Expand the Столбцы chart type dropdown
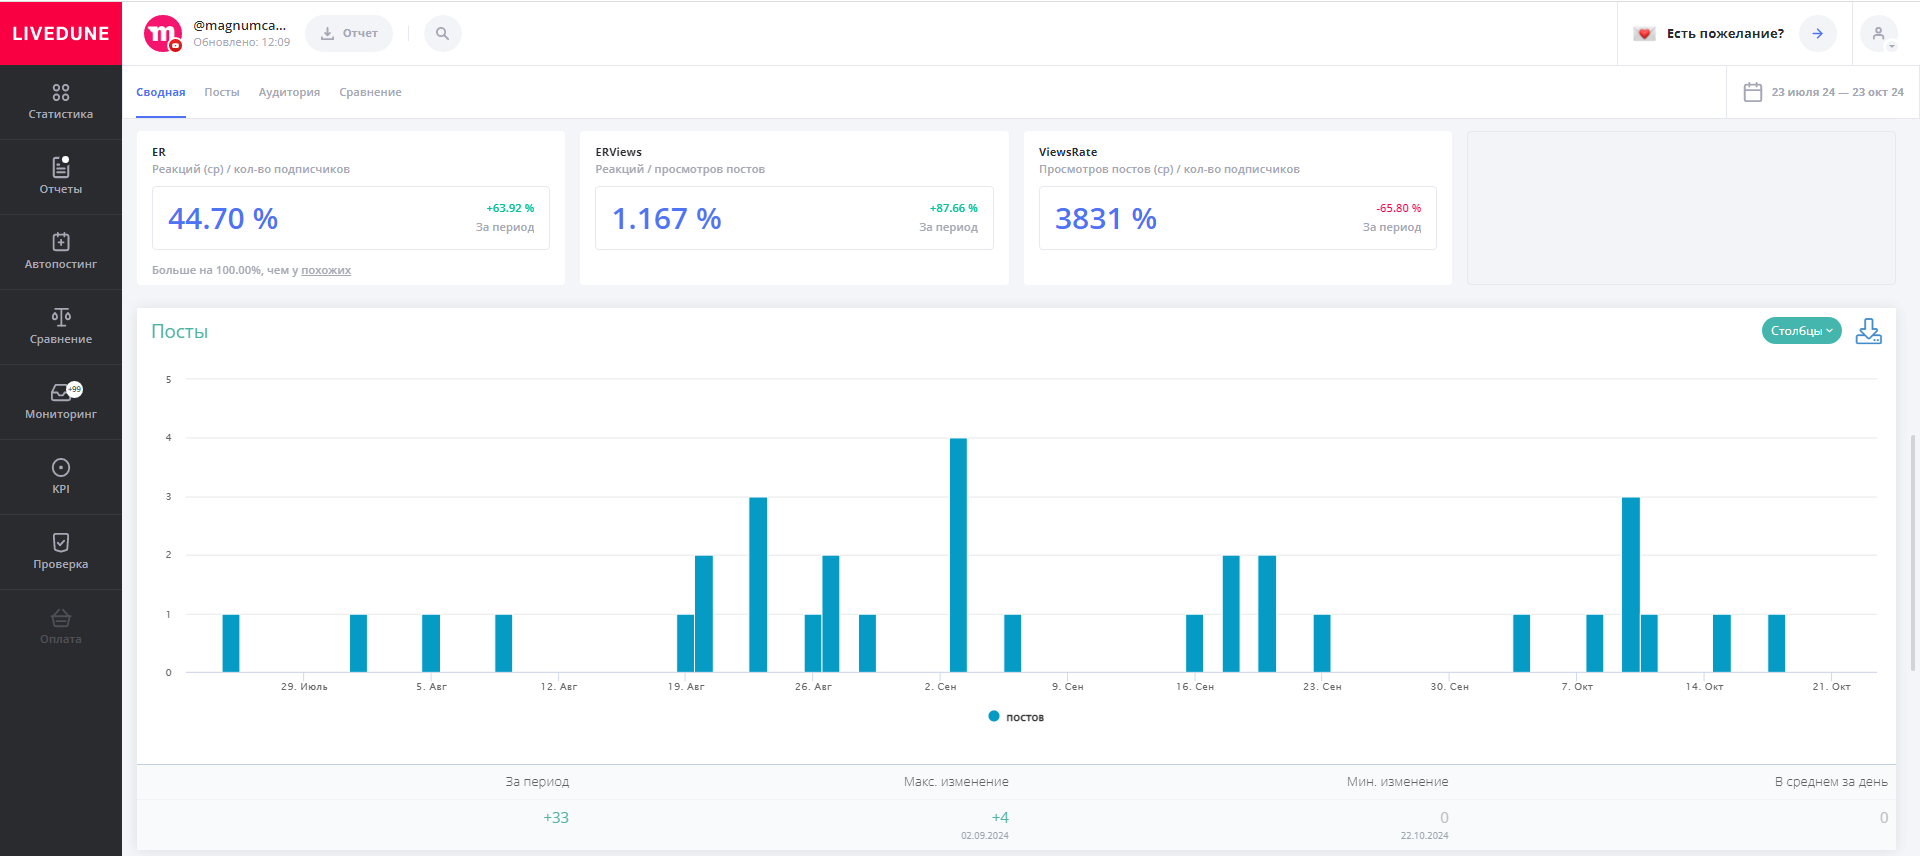The image size is (1920, 856). pos(1801,331)
